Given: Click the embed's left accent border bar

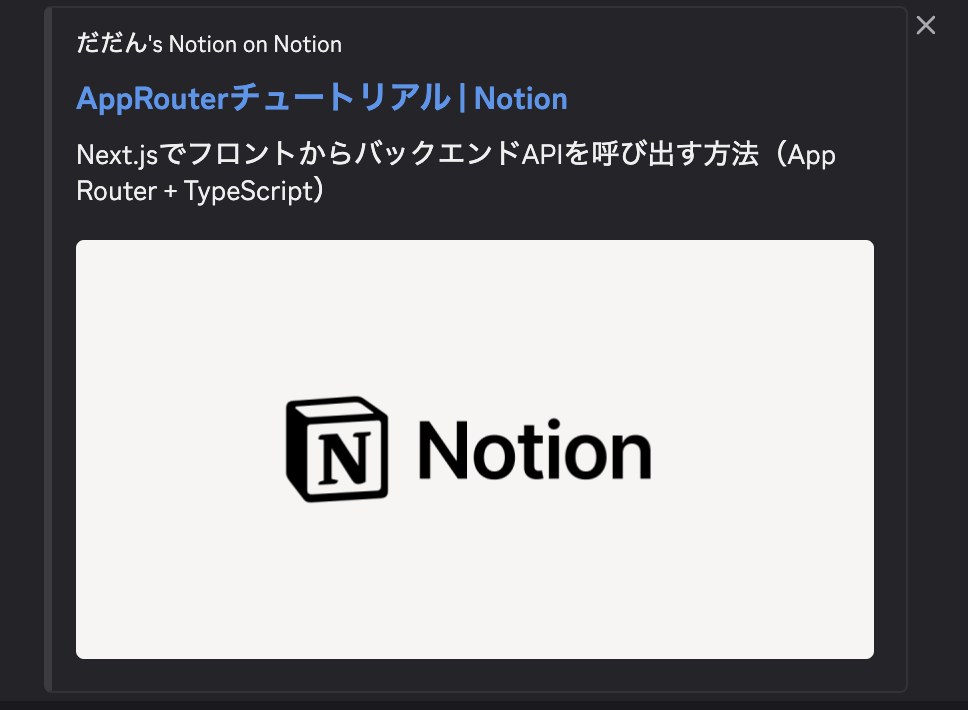Looking at the screenshot, I should click(x=48, y=349).
